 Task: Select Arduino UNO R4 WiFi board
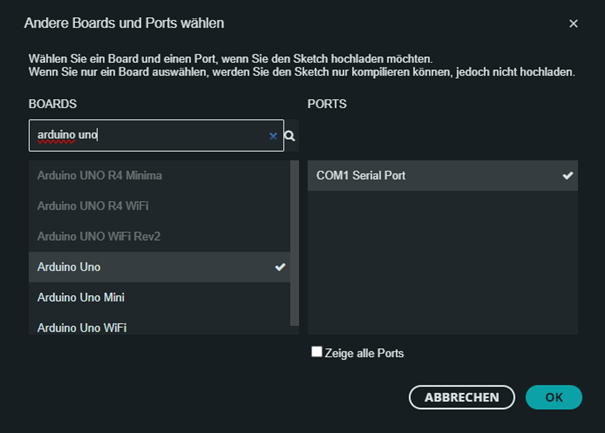coord(159,206)
